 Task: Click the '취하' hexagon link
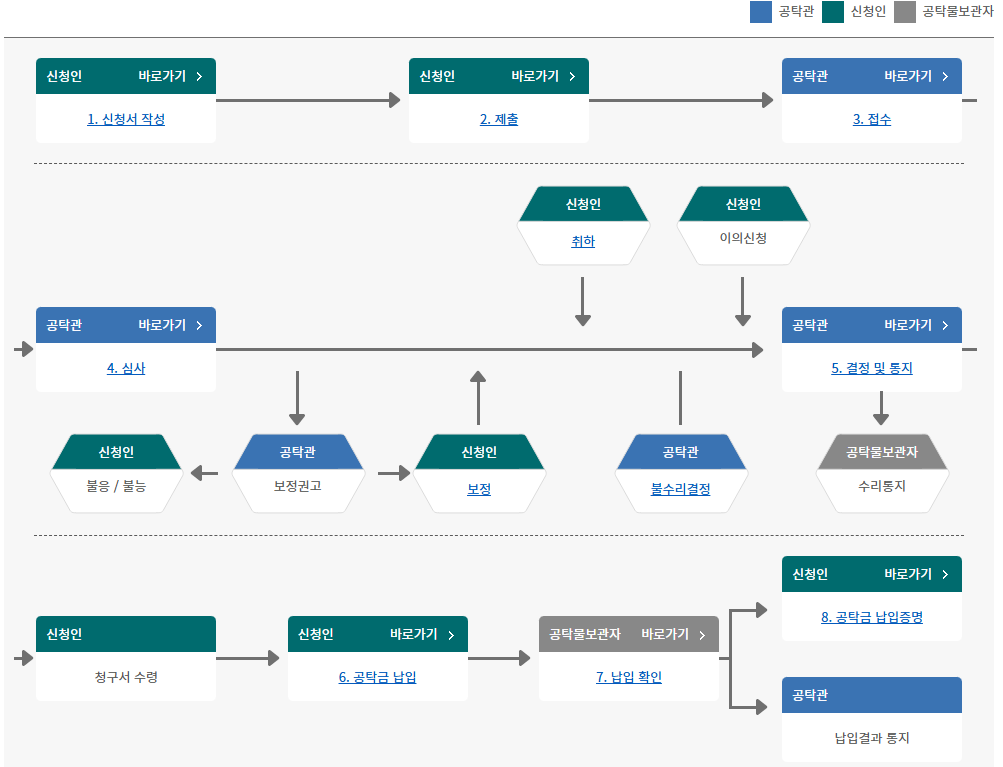[583, 241]
